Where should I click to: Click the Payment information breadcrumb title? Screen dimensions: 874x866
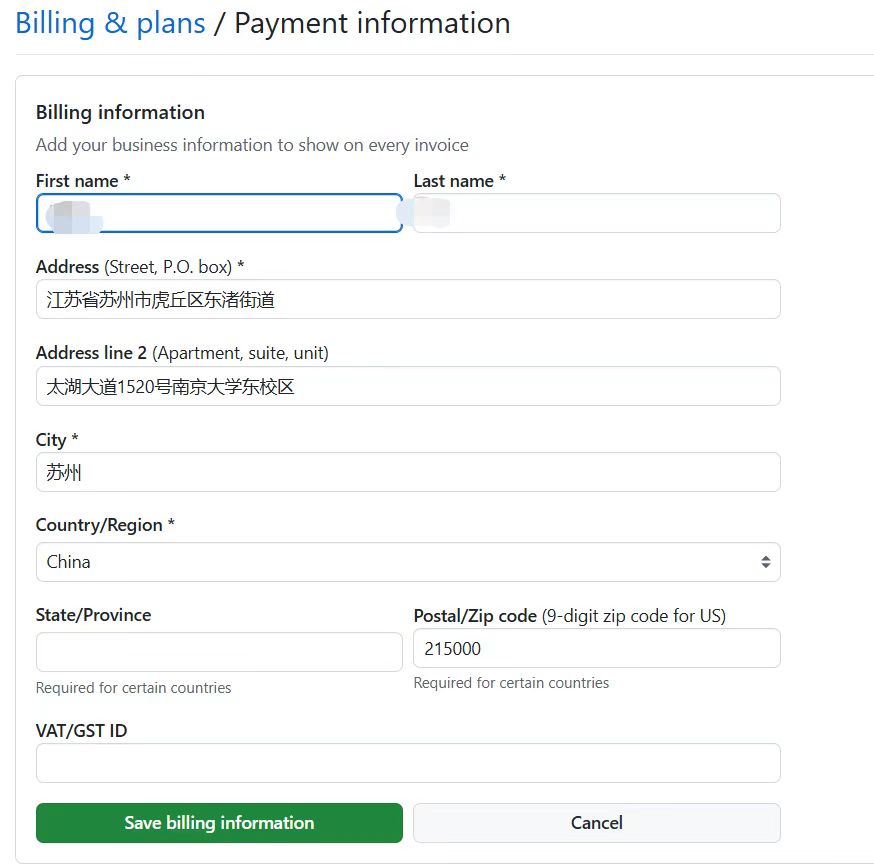pyautogui.click(x=372, y=23)
